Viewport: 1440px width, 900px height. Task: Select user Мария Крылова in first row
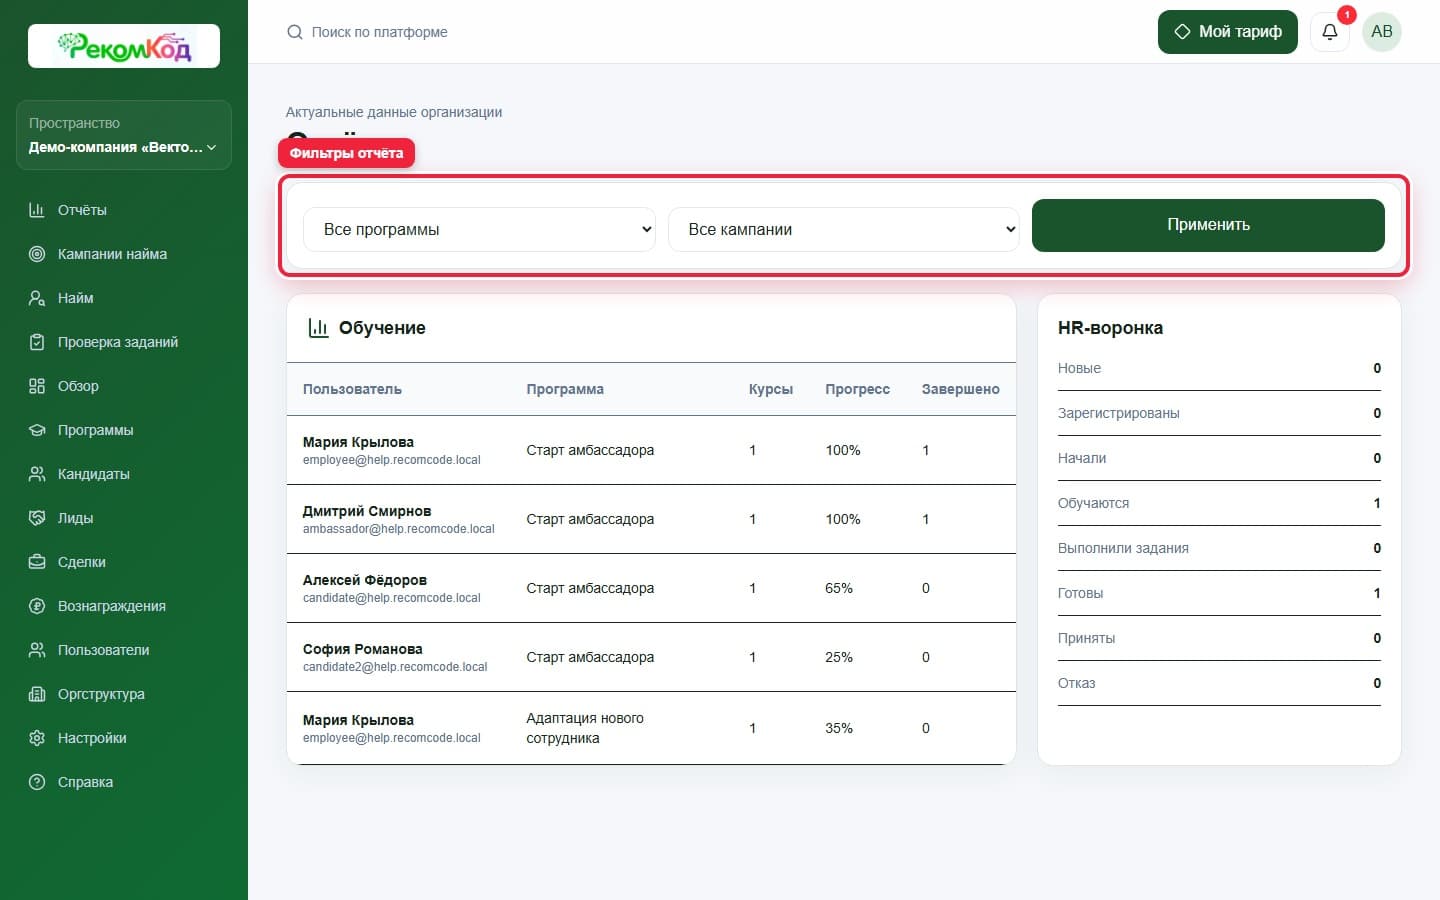358,442
